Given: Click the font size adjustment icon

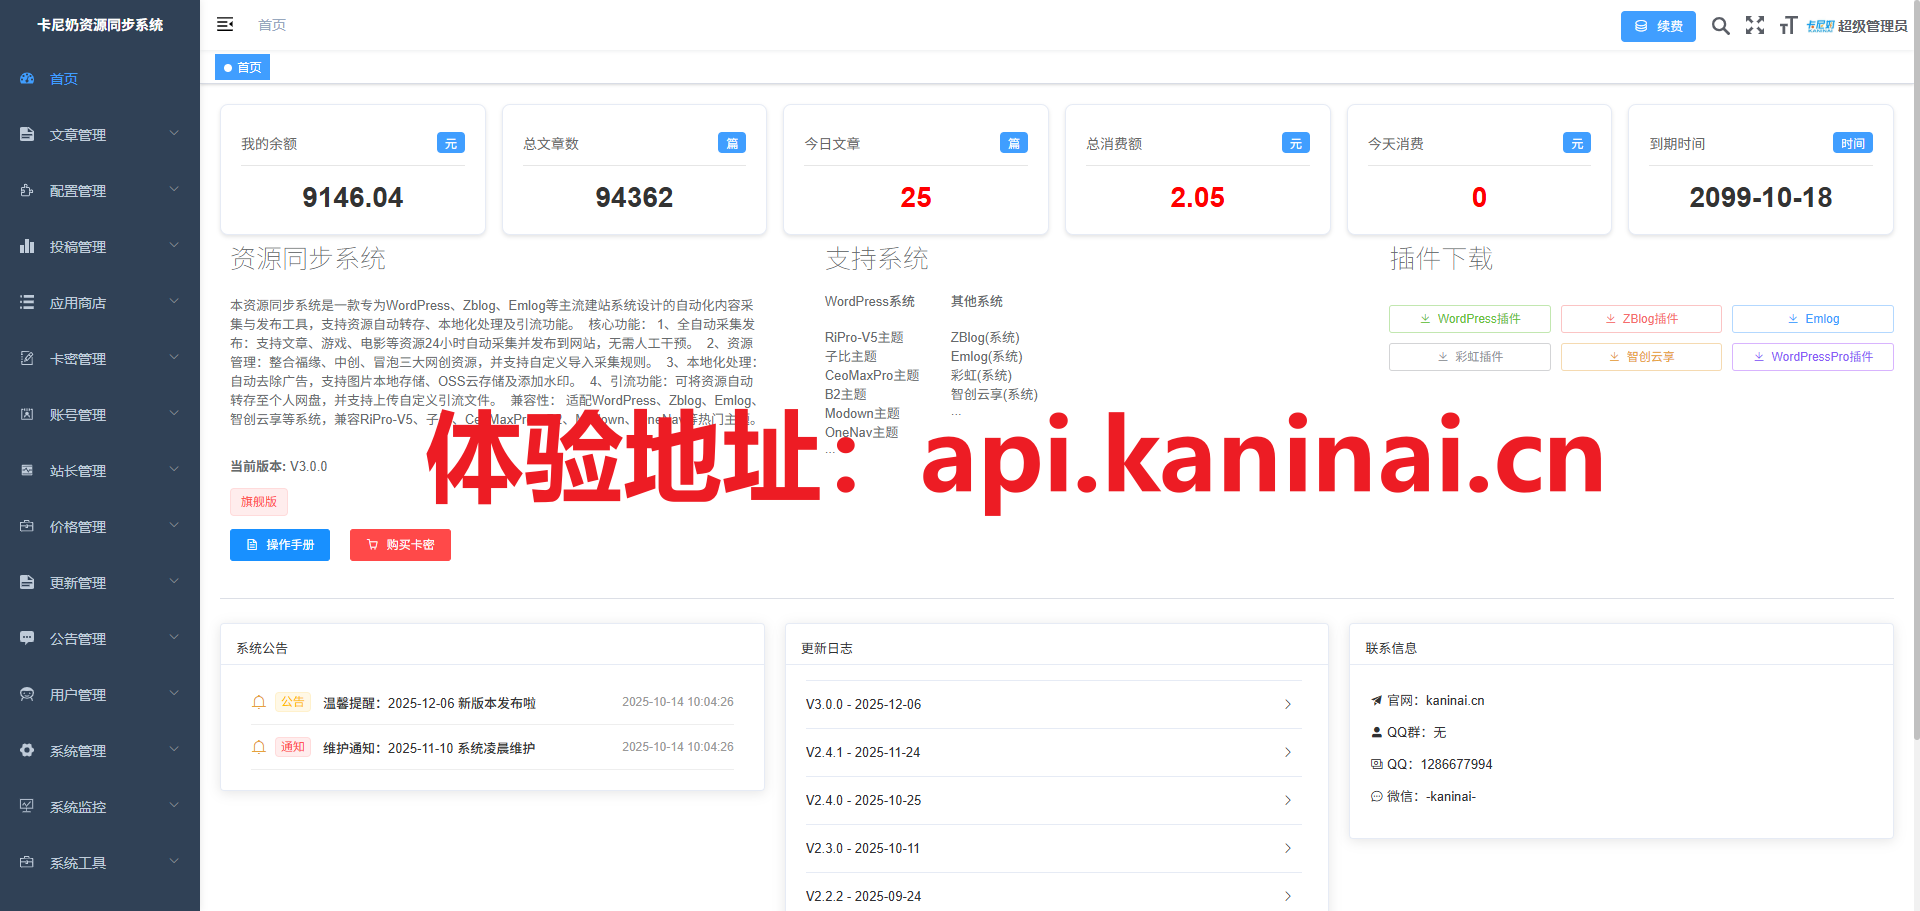Looking at the screenshot, I should pos(1788,26).
